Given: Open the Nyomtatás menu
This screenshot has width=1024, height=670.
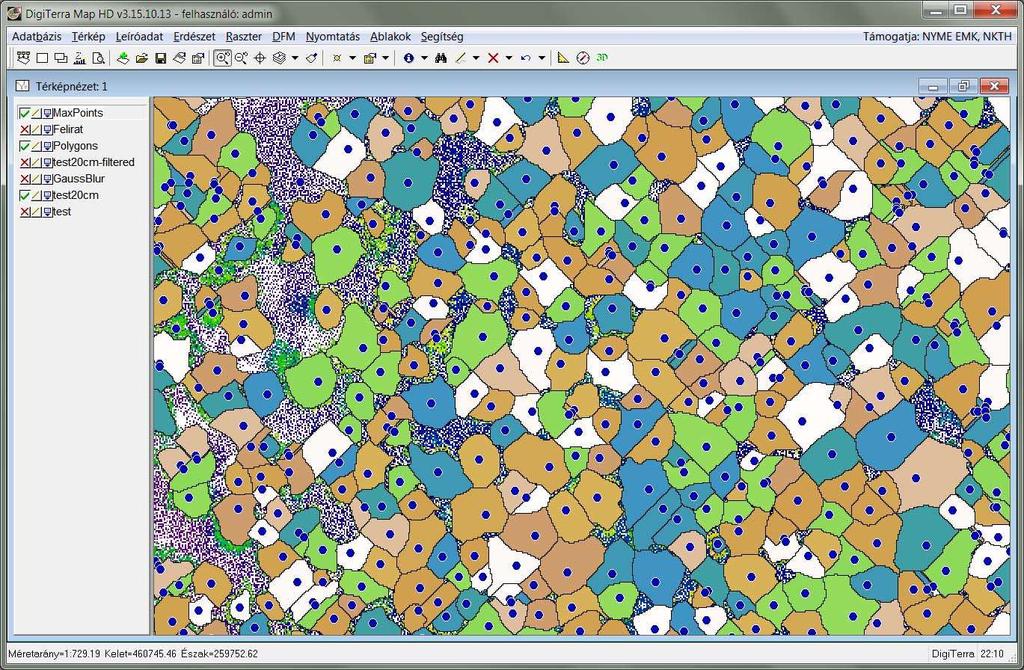Looking at the screenshot, I should 332,37.
